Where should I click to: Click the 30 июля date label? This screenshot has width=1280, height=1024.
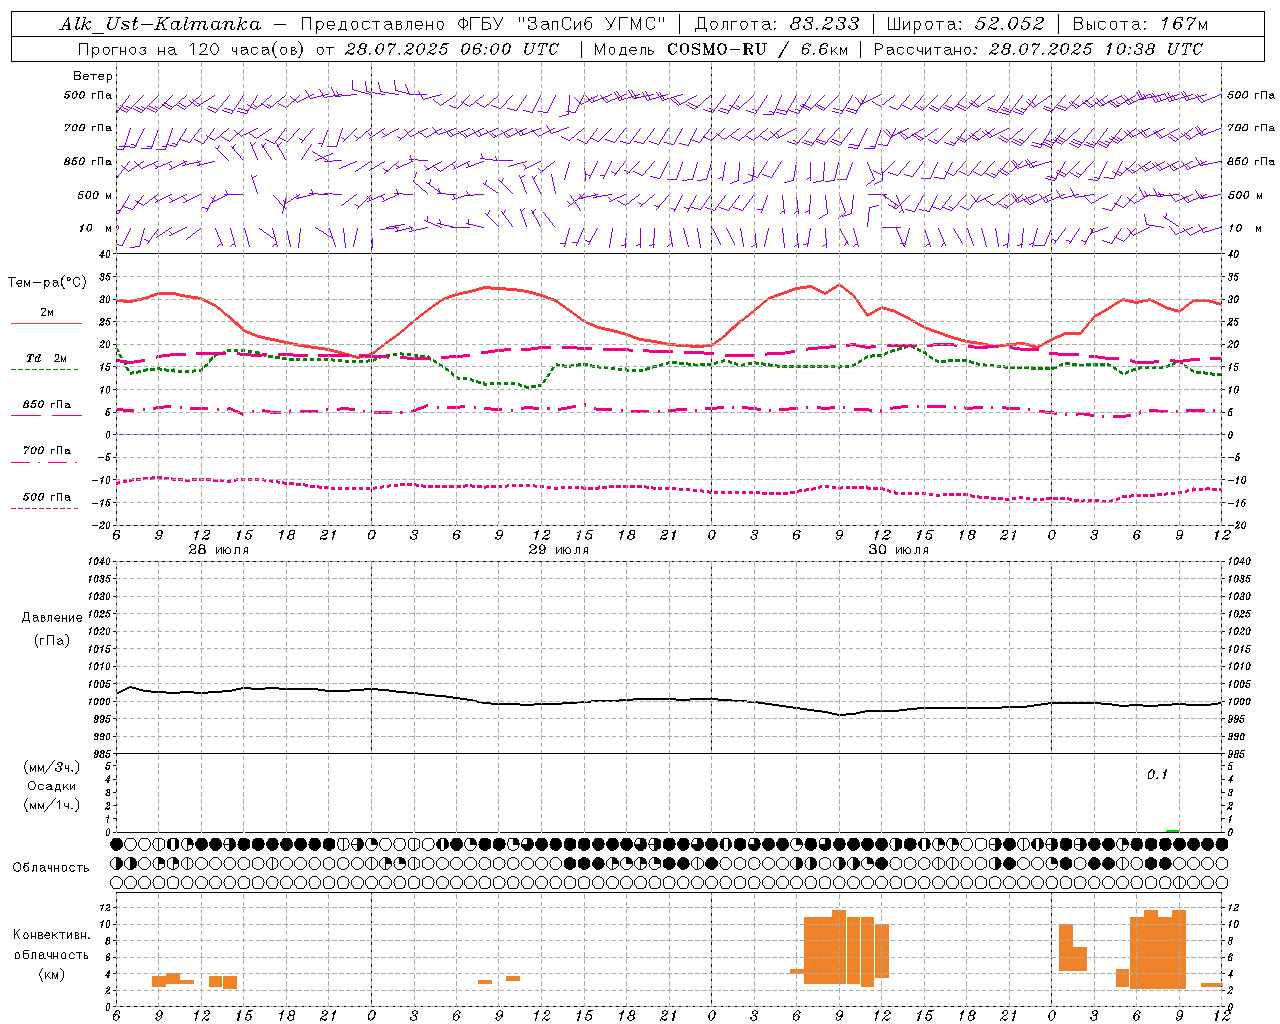(899, 550)
